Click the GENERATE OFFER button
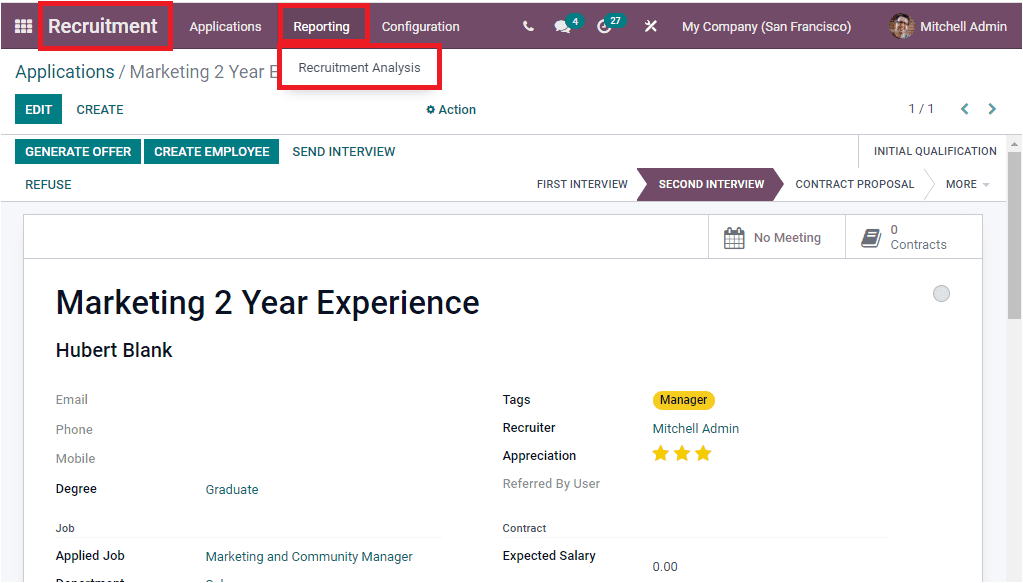This screenshot has width=1023, height=583. click(x=77, y=151)
